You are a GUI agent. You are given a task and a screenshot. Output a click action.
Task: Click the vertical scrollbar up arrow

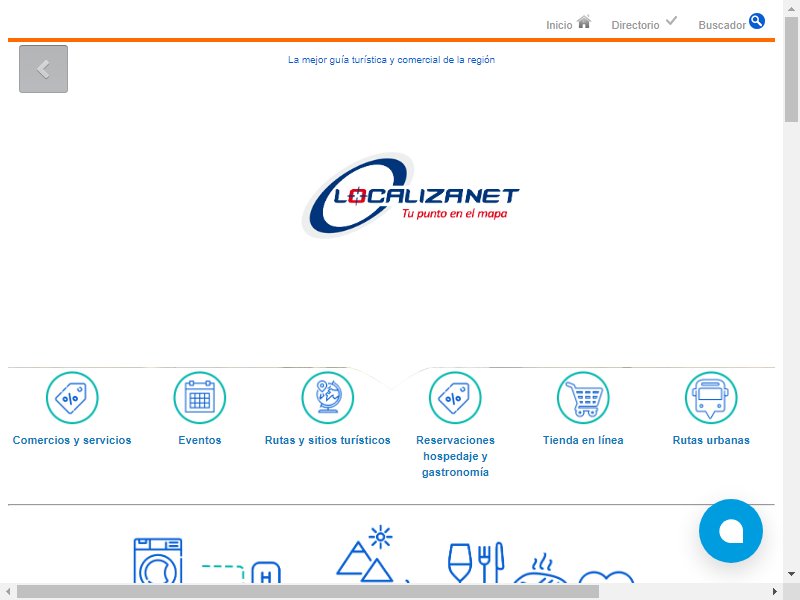click(791, 9)
